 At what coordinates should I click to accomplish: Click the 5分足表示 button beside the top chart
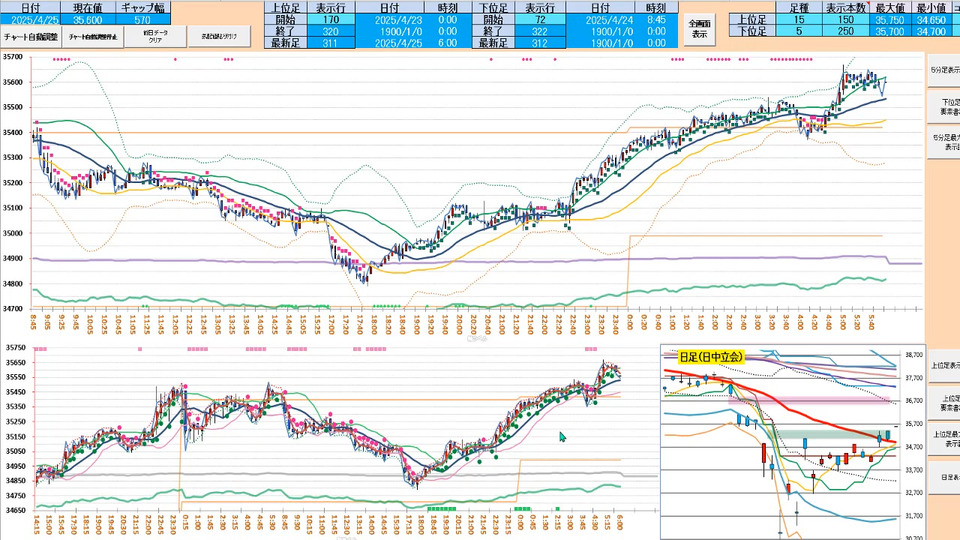[944, 70]
